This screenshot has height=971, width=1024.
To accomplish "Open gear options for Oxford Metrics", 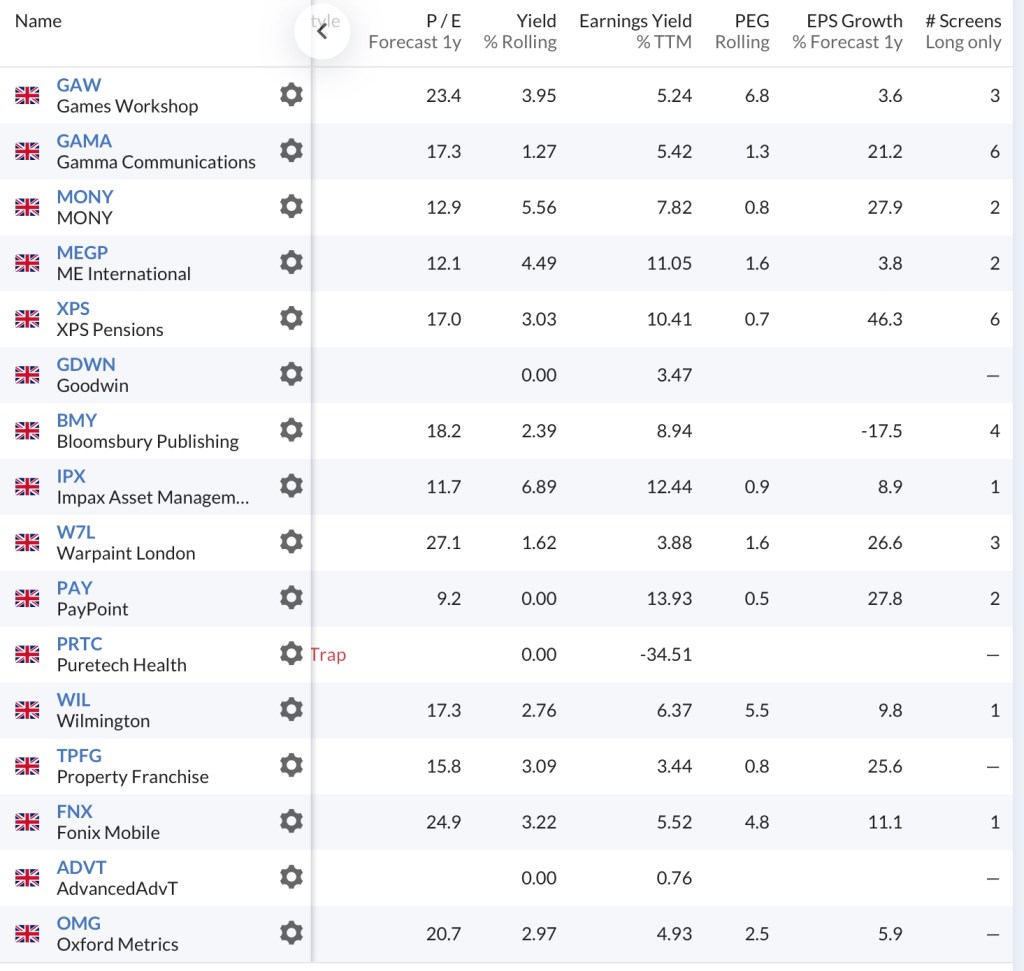I will [291, 933].
